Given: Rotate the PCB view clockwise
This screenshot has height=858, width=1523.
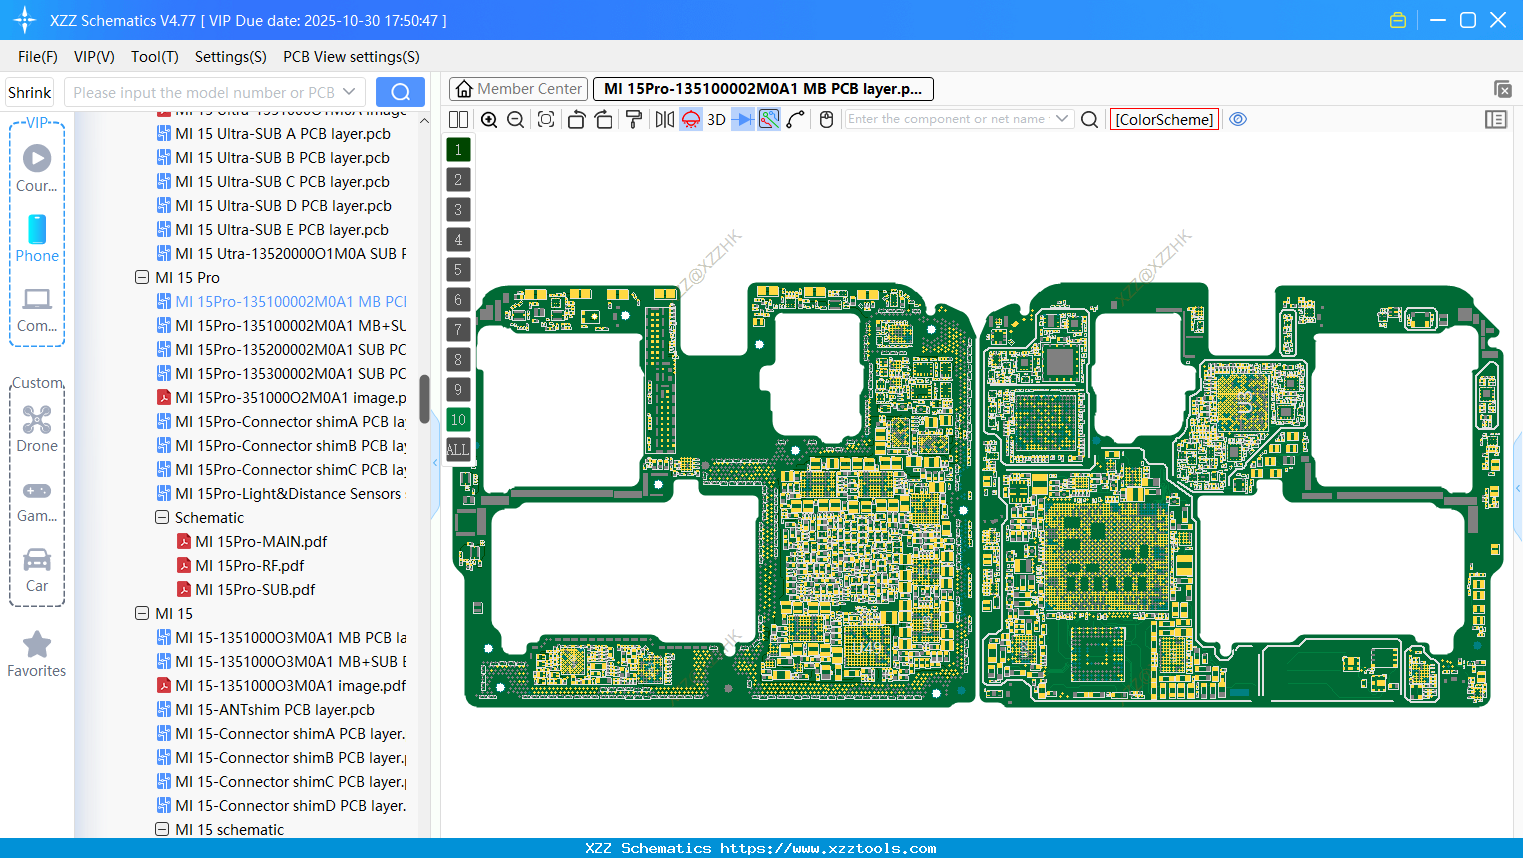Looking at the screenshot, I should coord(603,119).
